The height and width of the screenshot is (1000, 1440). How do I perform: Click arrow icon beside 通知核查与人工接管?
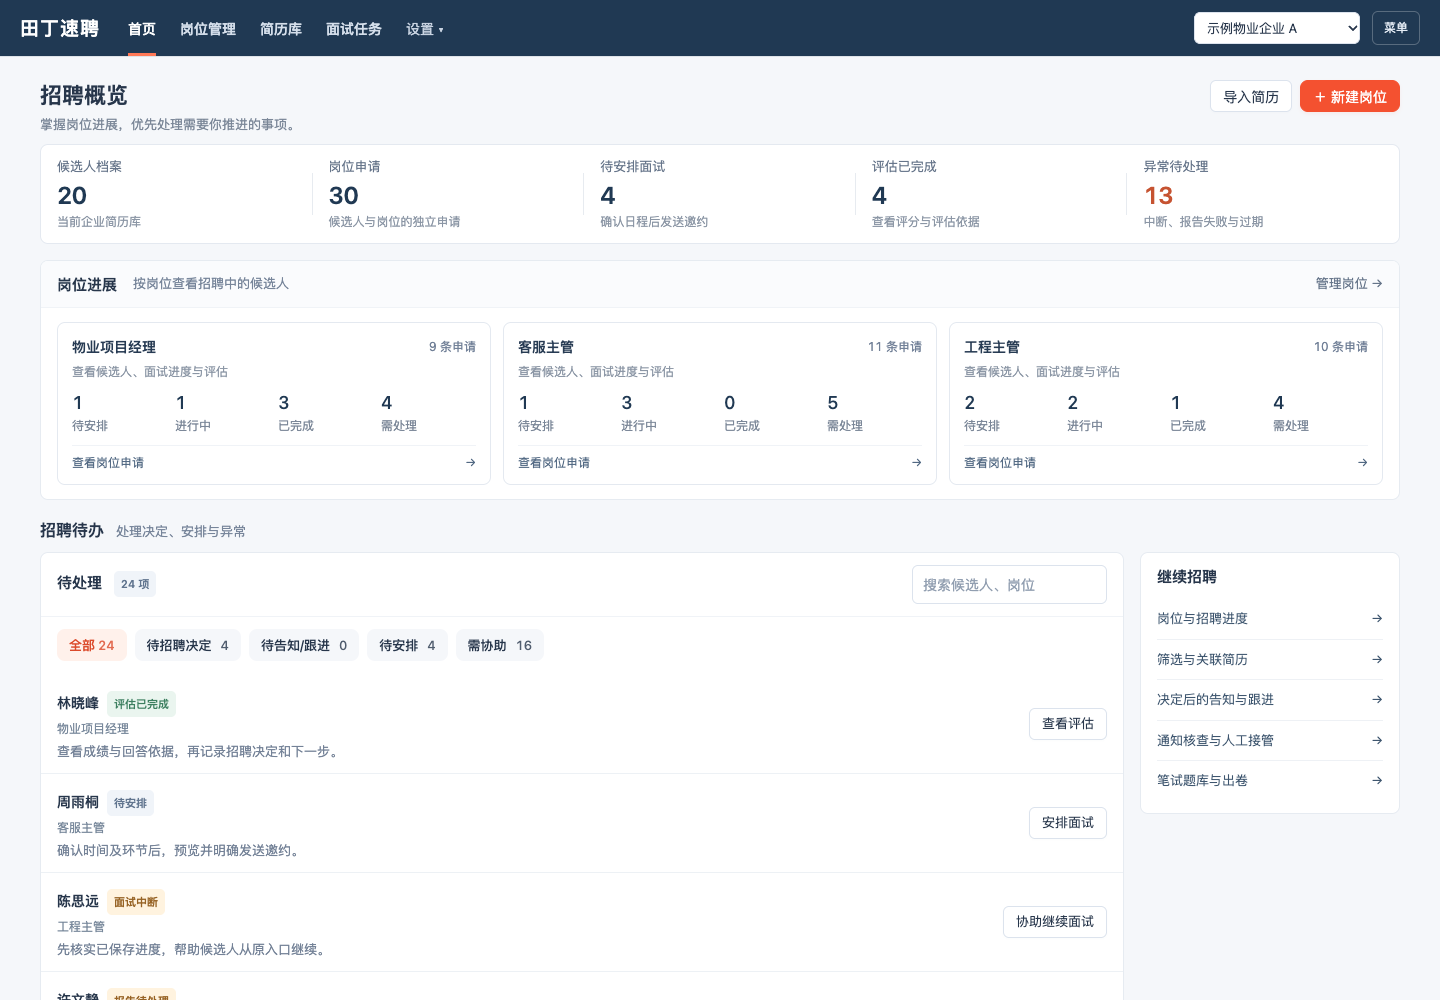(x=1377, y=741)
